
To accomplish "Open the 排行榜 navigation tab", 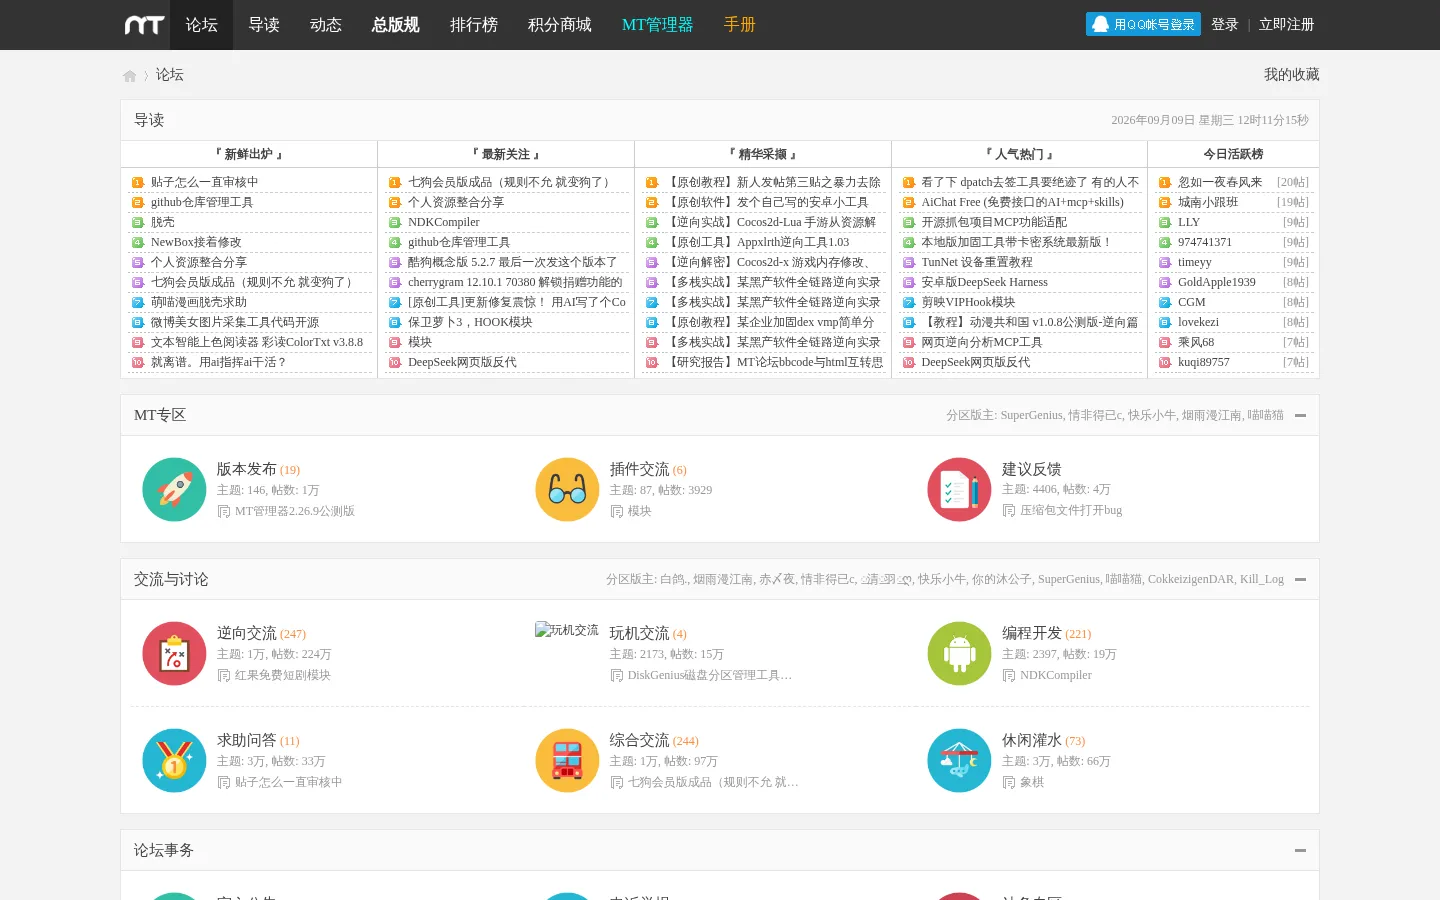I will point(474,25).
